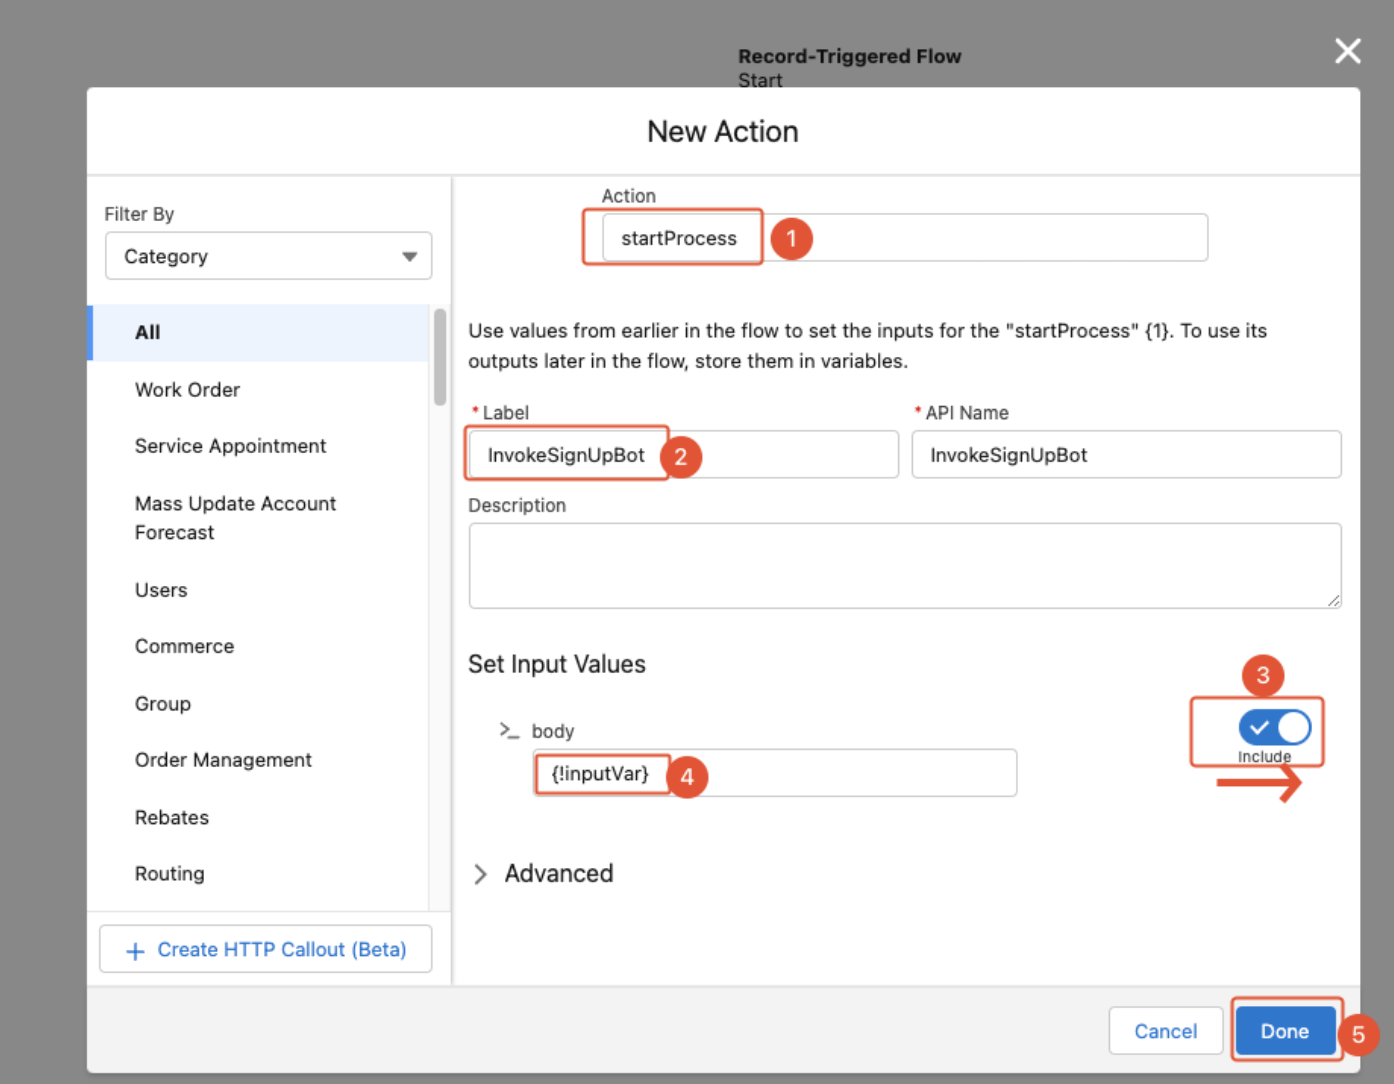Screen dimensions: 1394x1084
Task: Toggle the Include switch for body
Action: pos(1274,727)
